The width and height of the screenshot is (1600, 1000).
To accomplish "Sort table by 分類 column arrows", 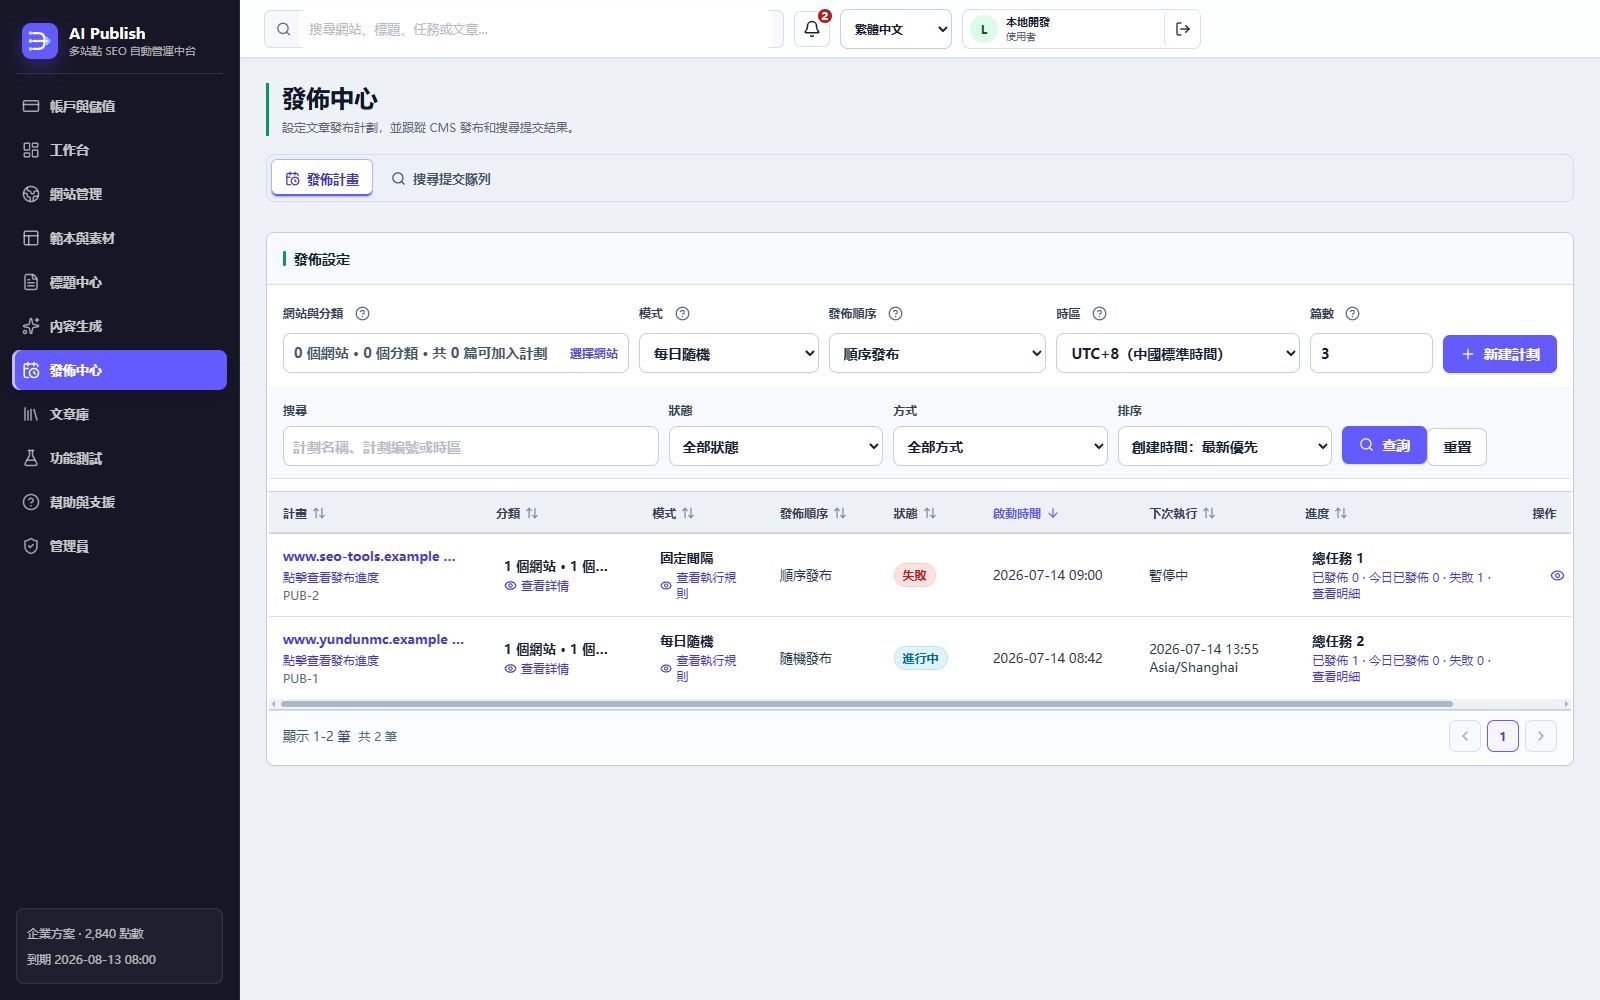I will point(532,513).
